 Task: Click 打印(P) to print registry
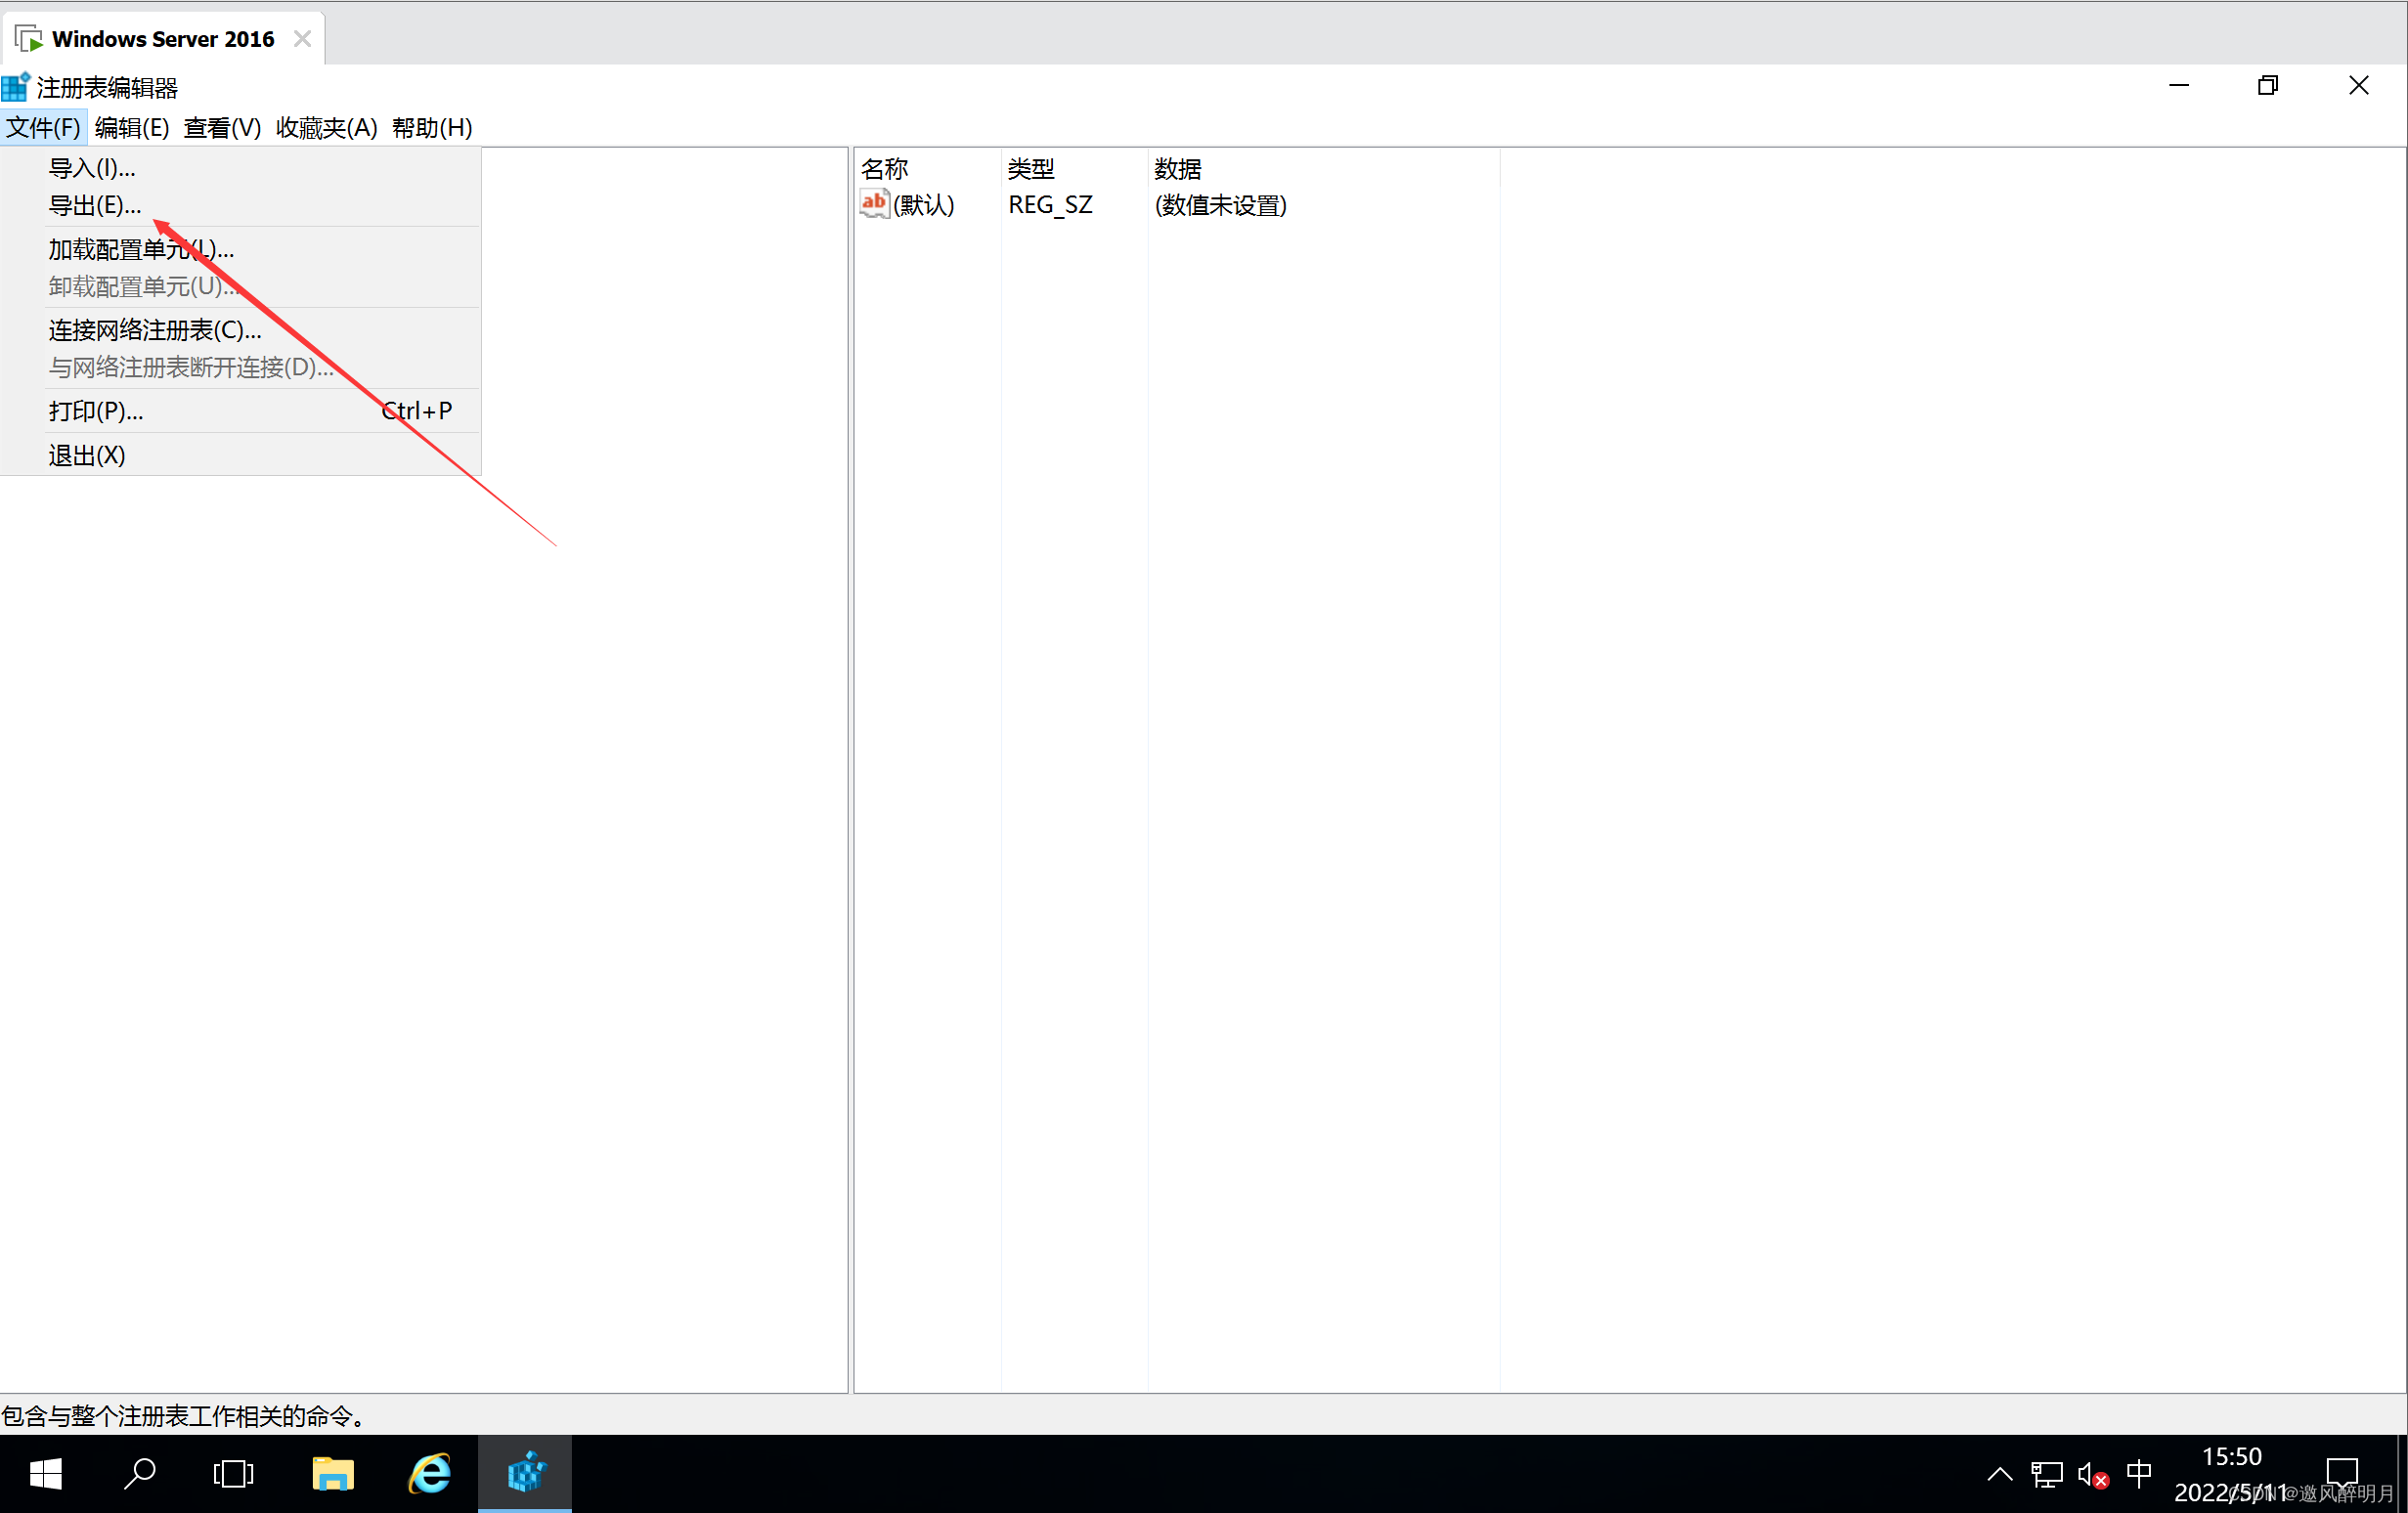tap(94, 410)
